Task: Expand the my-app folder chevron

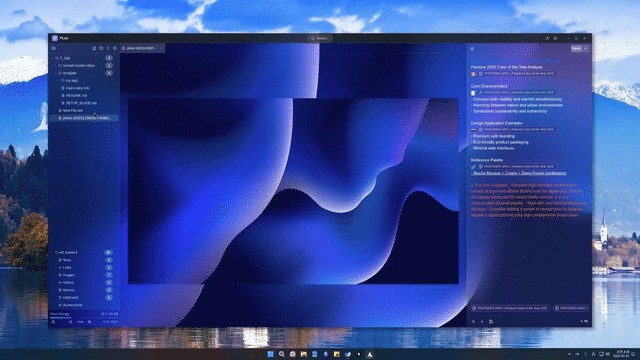Action: tap(58, 80)
